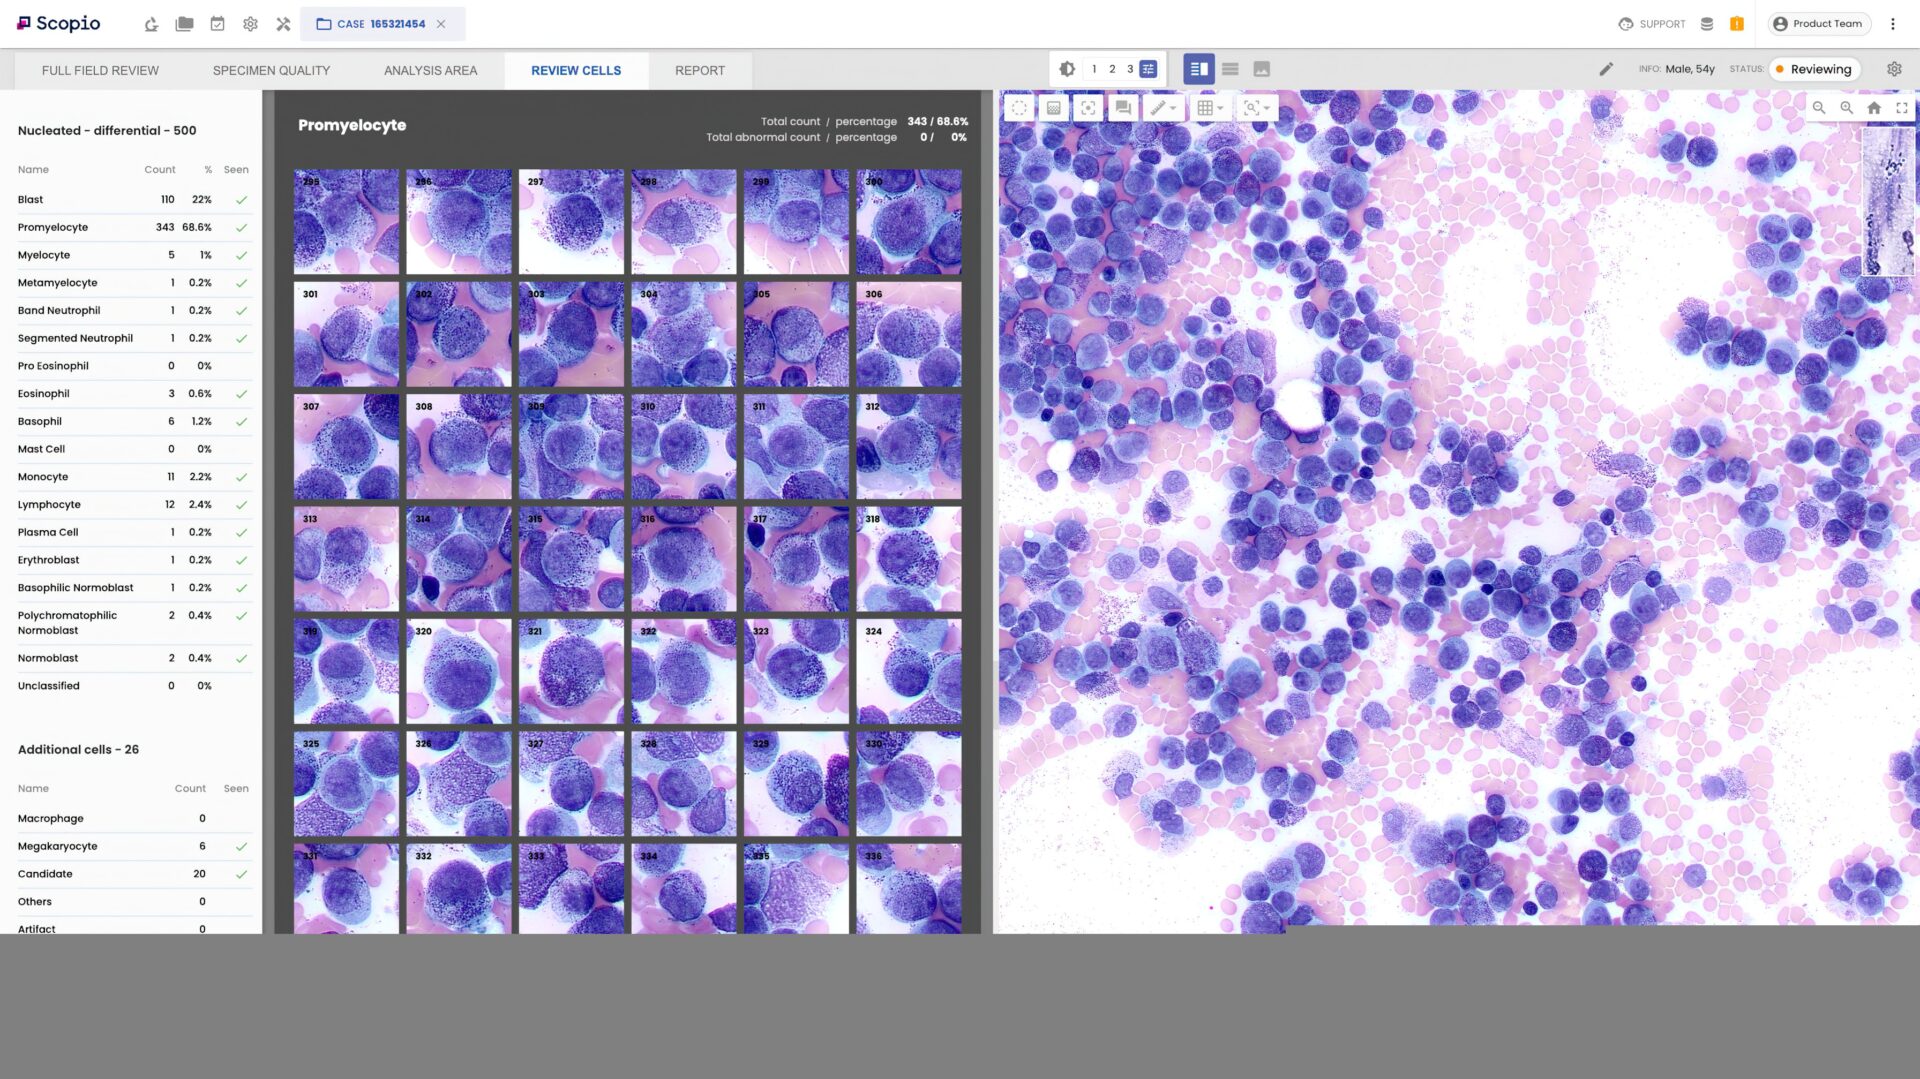Image resolution: width=1920 pixels, height=1079 pixels.
Task: Open viewer settings gear at far right
Action: coord(1894,69)
